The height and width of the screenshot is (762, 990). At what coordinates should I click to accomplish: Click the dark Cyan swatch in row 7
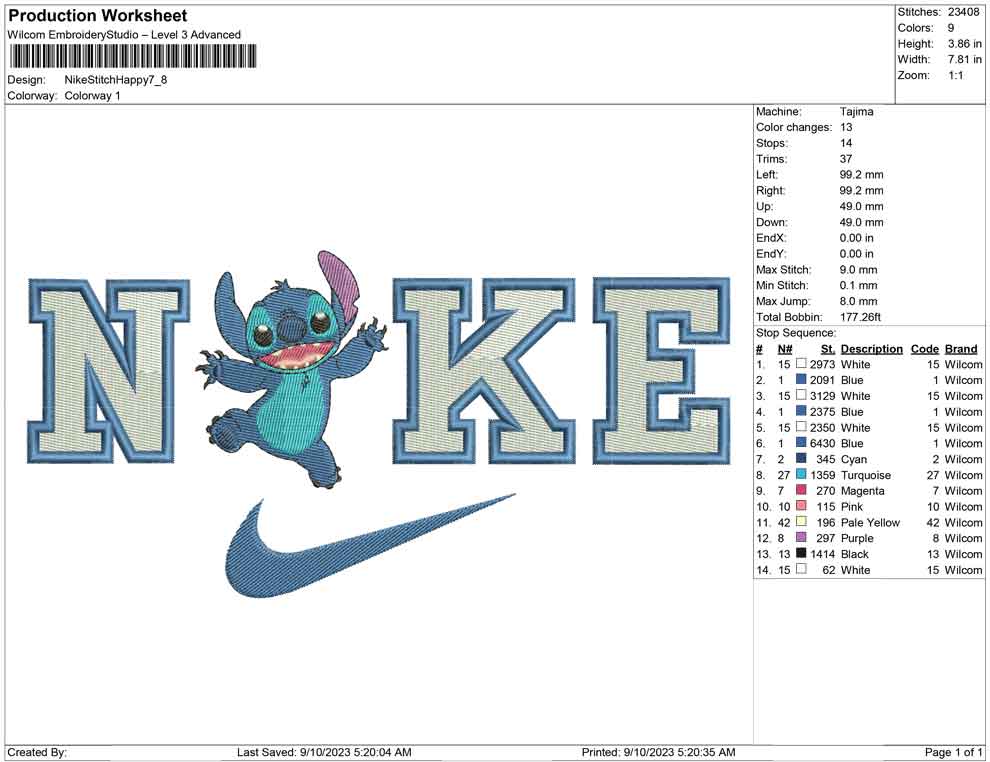[x=801, y=458]
